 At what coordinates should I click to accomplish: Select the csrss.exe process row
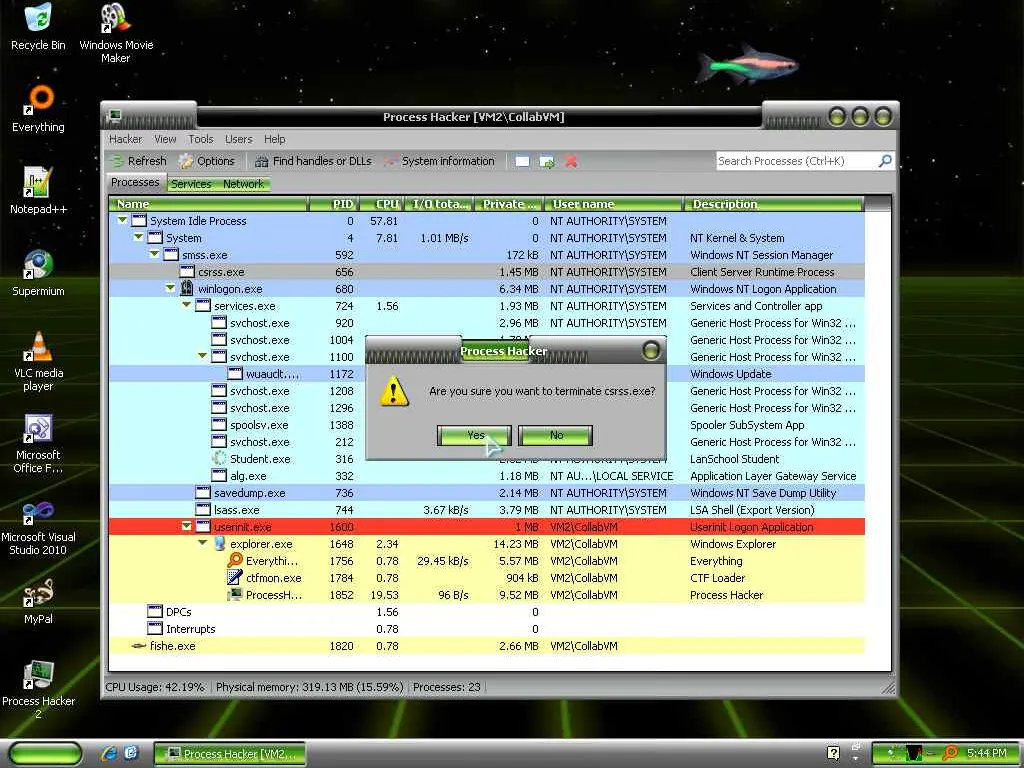click(x=487, y=272)
